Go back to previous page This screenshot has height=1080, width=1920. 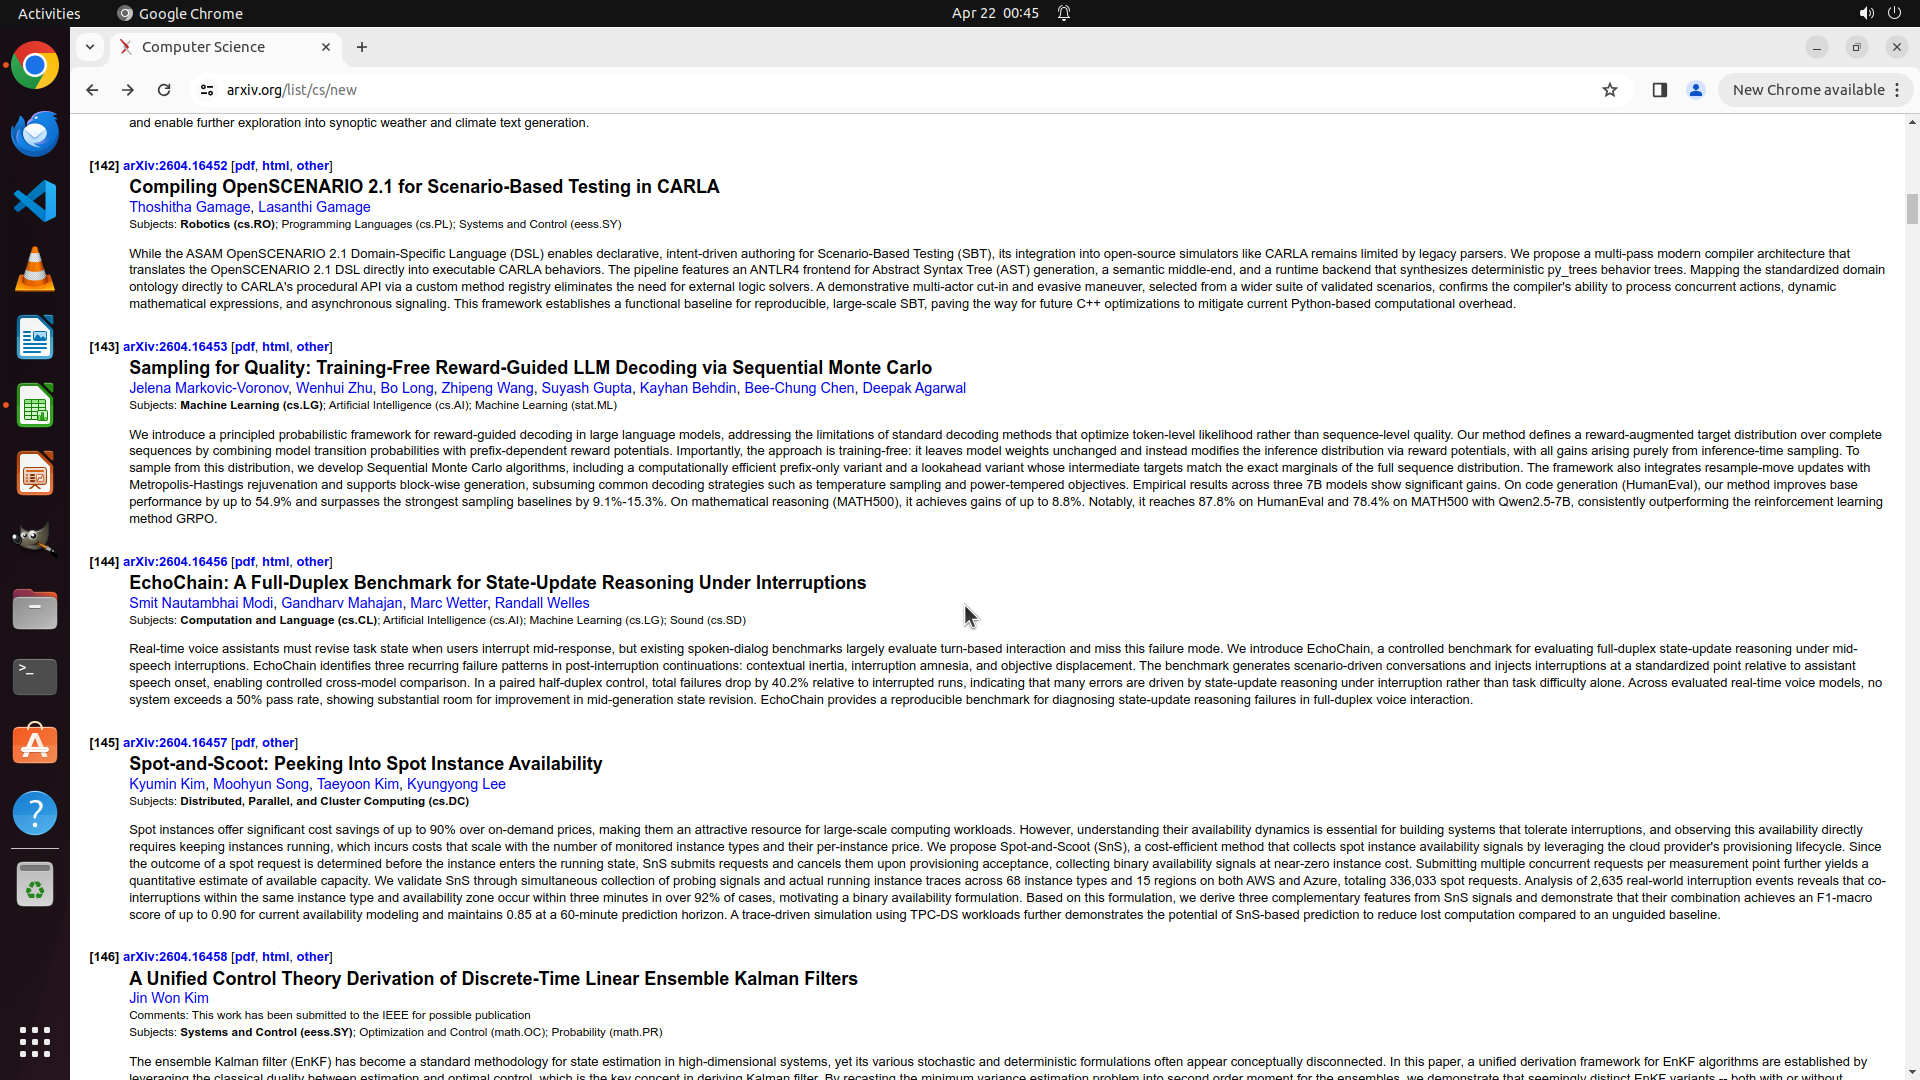pos(92,90)
